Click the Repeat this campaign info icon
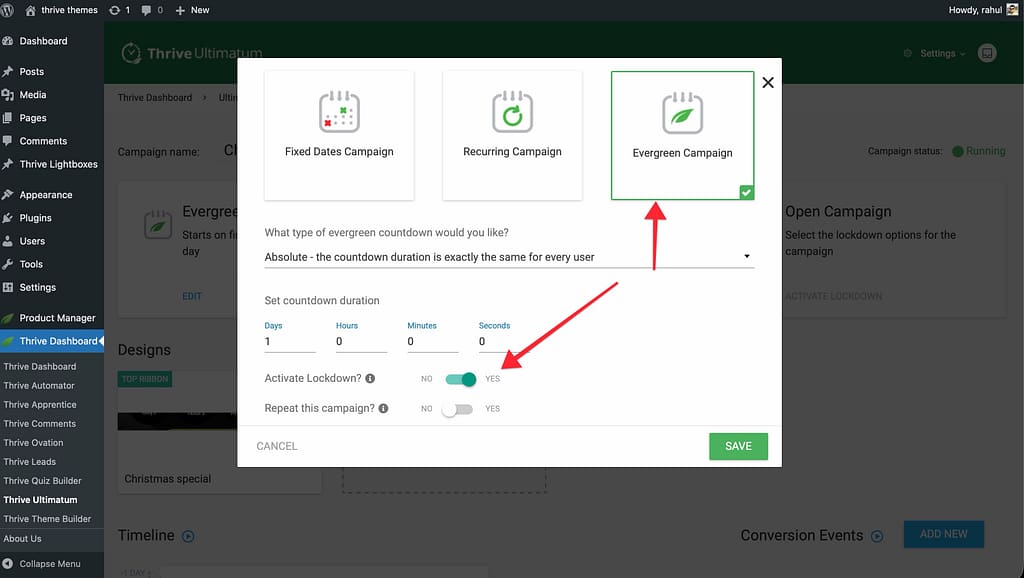Screen dimensions: 1024x578 click(384, 409)
